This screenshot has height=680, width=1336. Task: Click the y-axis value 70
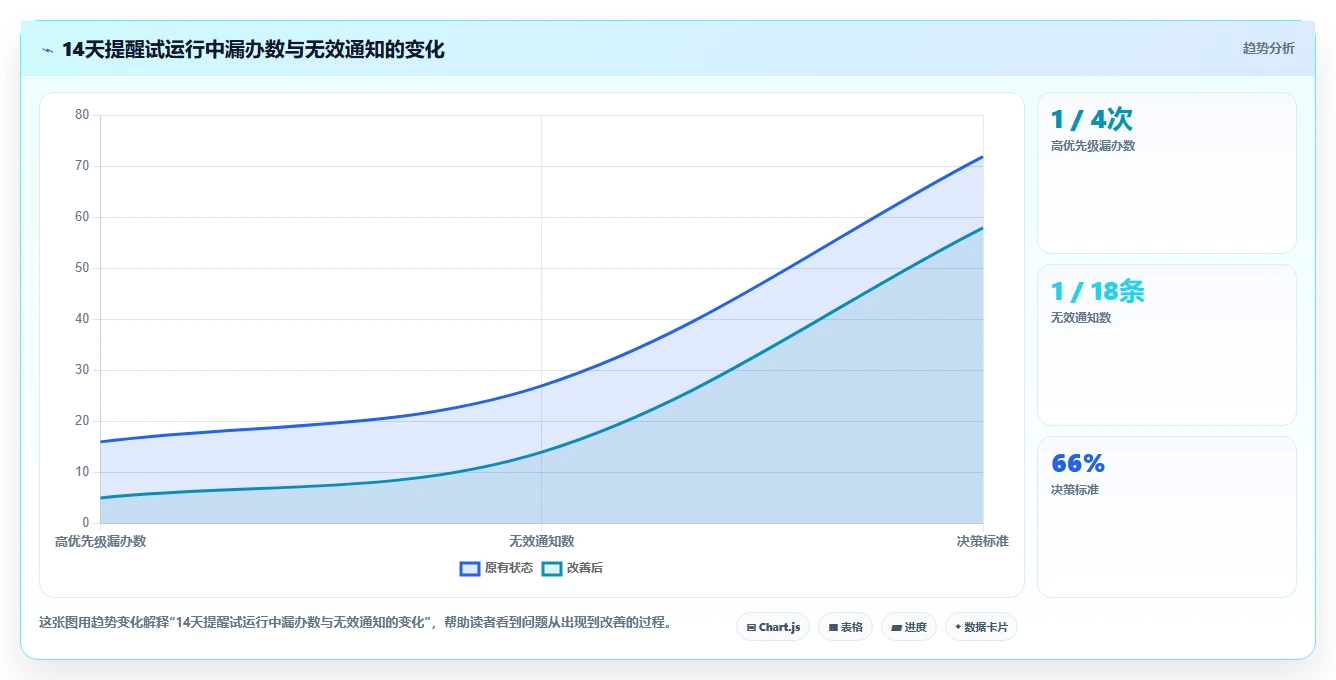(82, 166)
